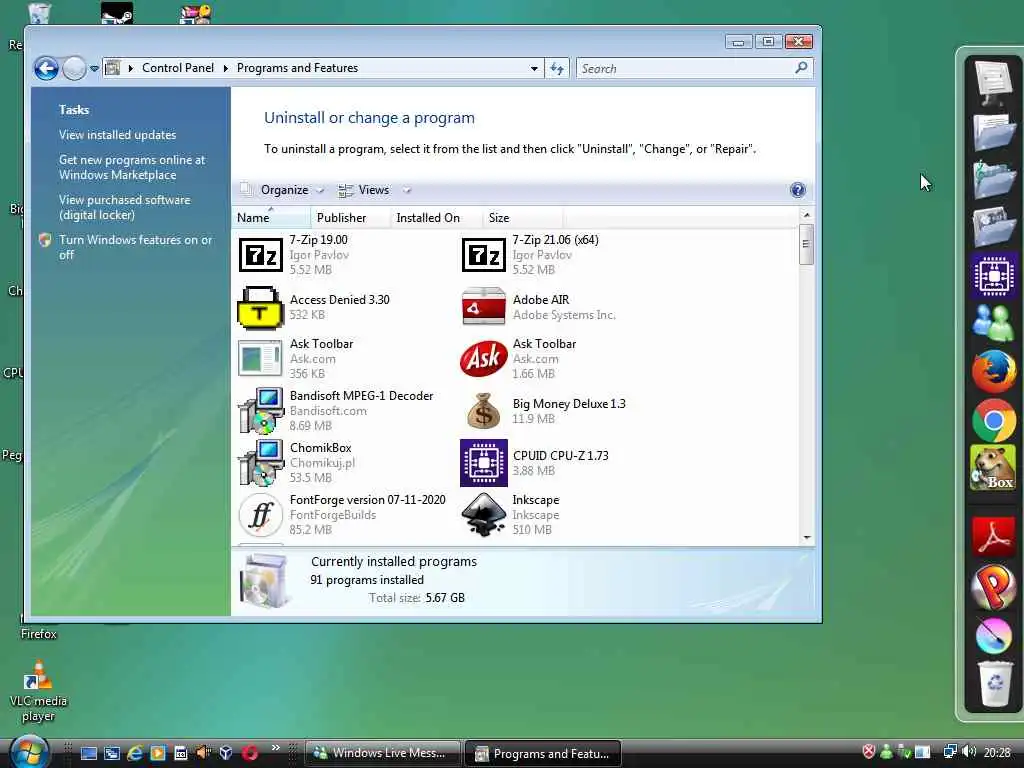This screenshot has width=1024, height=768.
Task: Open Get new programs online link
Action: tap(132, 167)
